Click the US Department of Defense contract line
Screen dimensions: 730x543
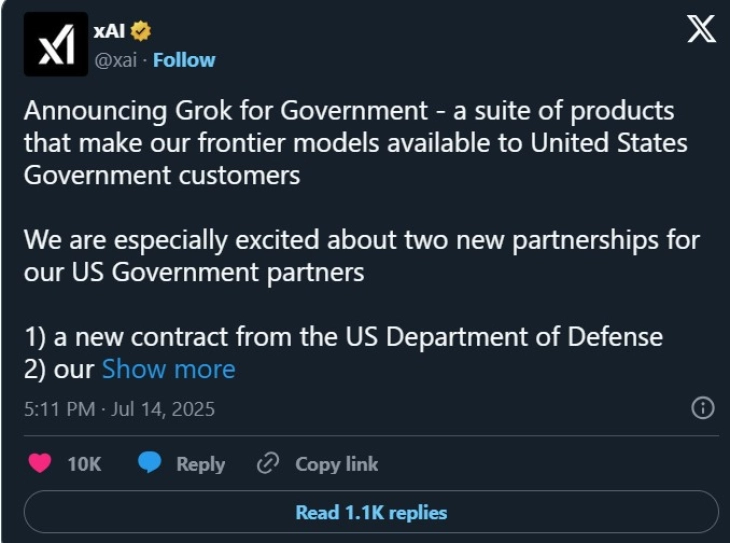coord(343,337)
